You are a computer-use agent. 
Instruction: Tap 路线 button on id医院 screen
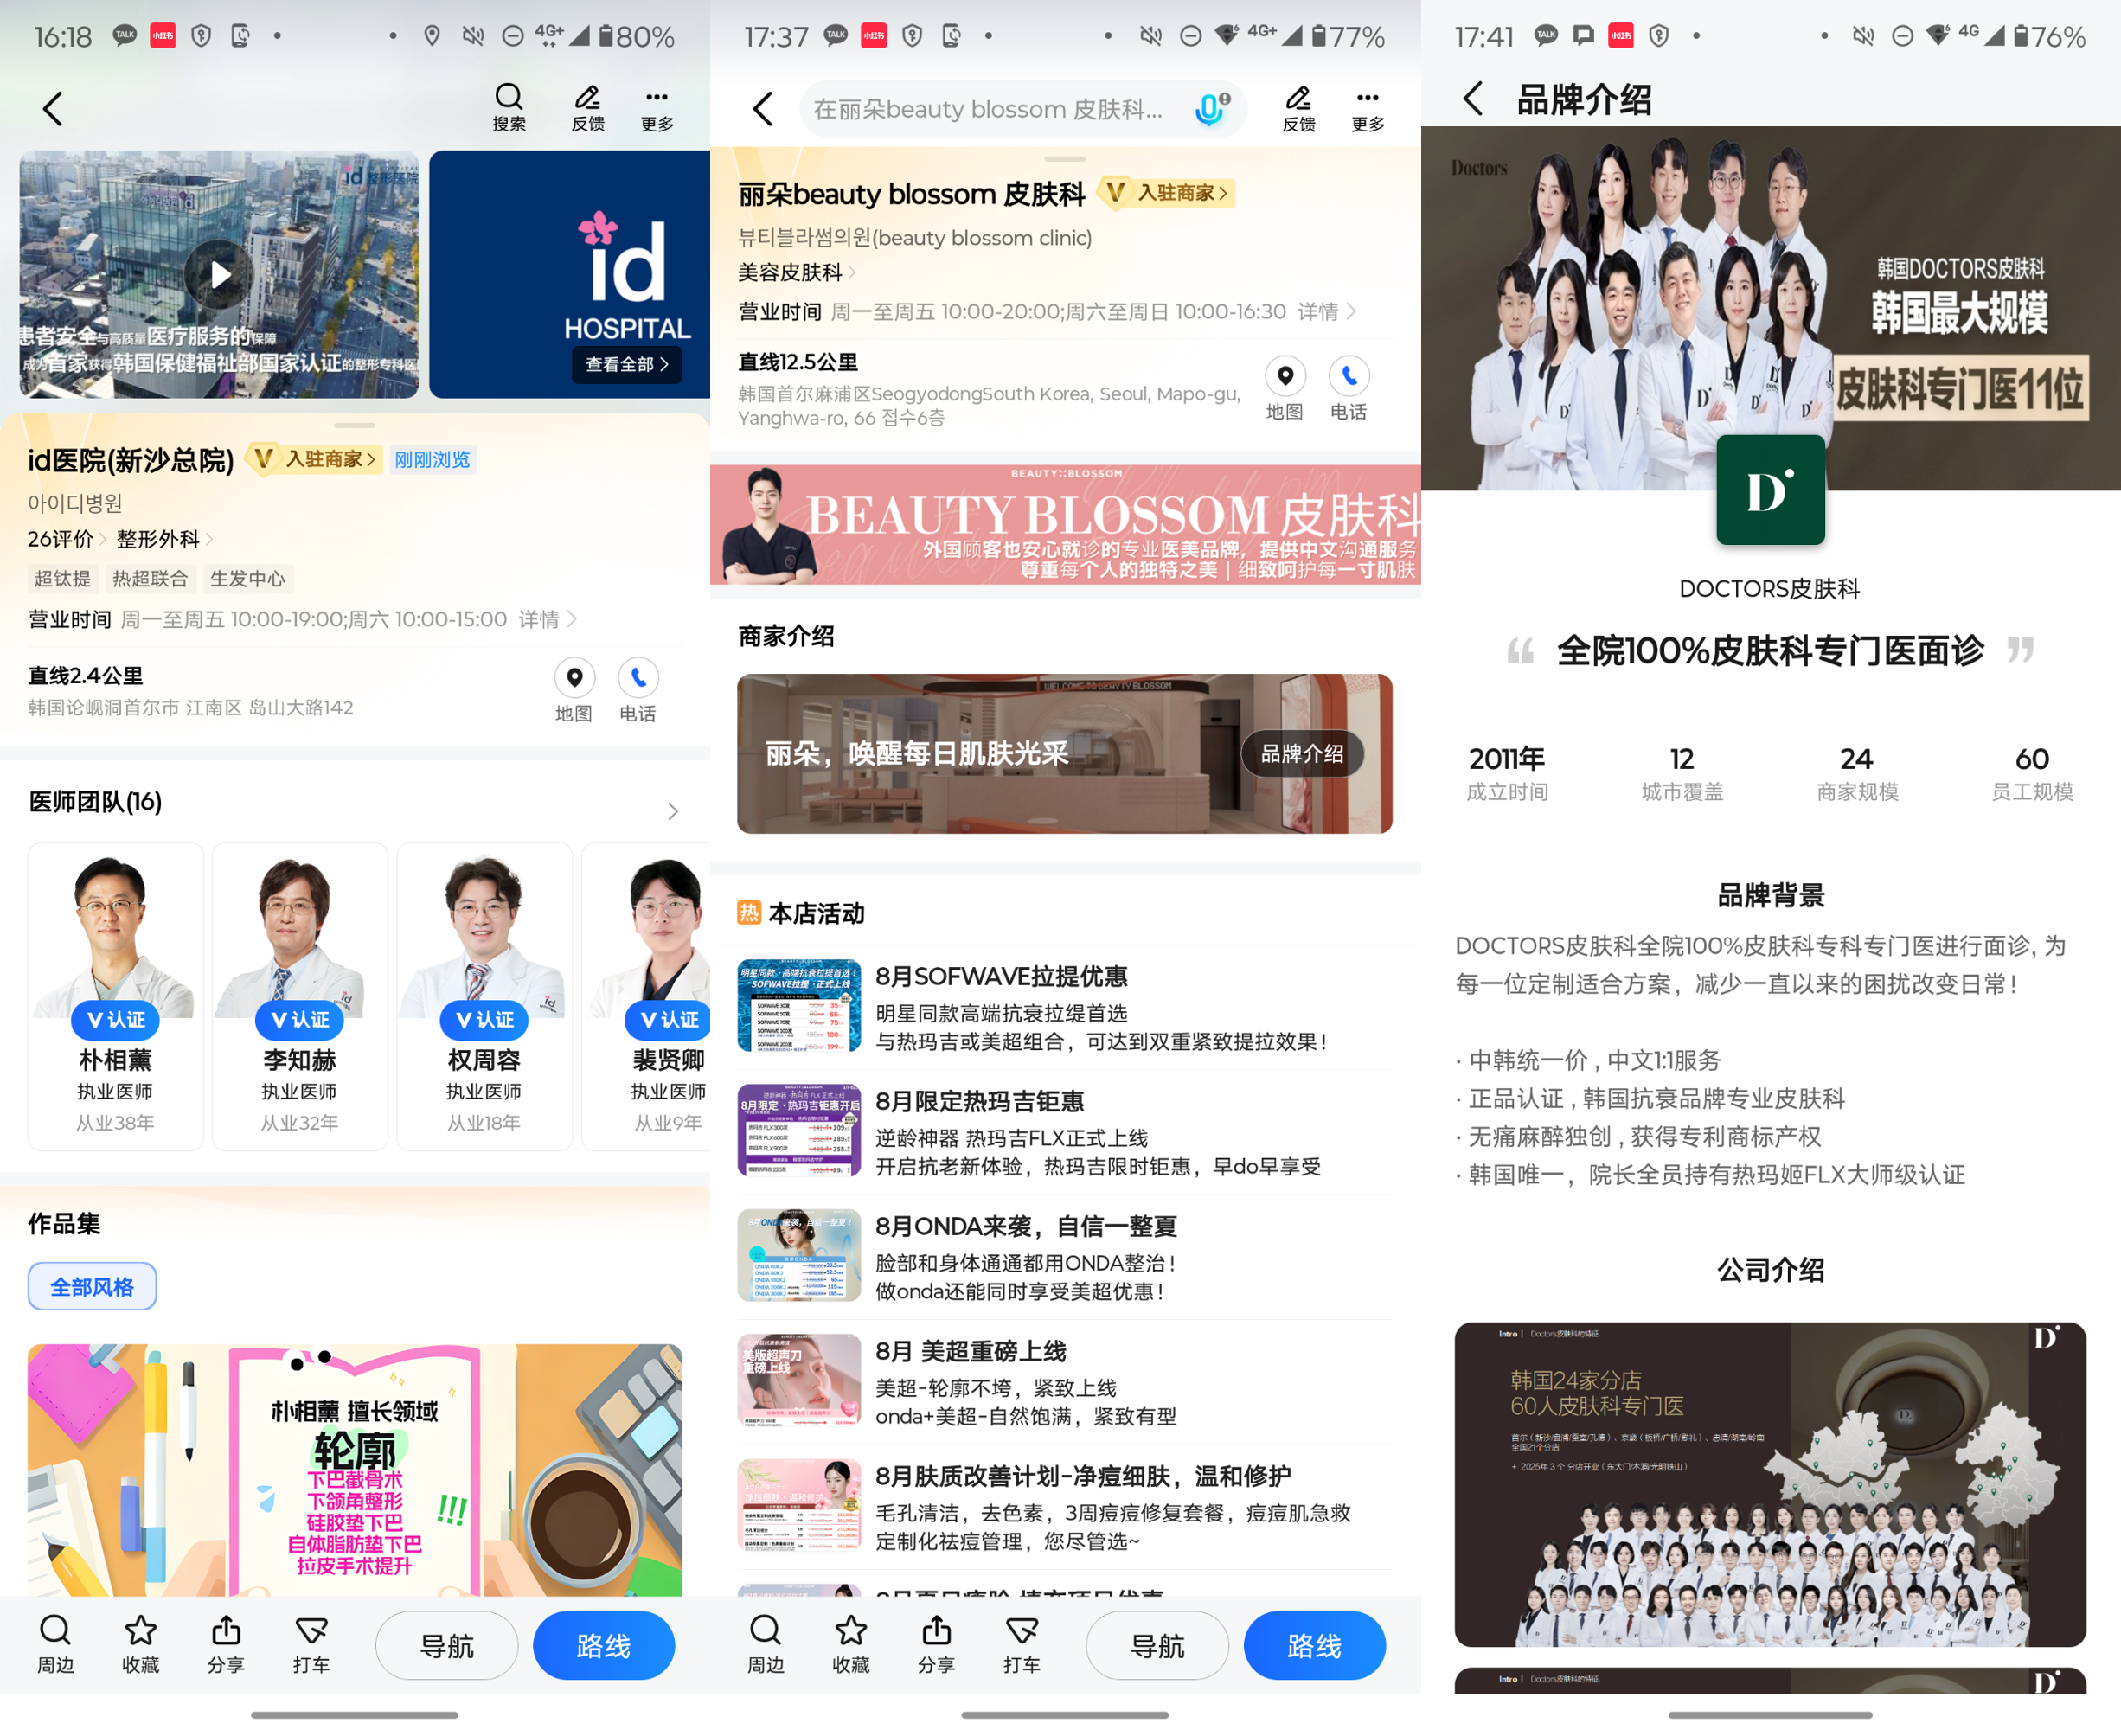pos(604,1645)
